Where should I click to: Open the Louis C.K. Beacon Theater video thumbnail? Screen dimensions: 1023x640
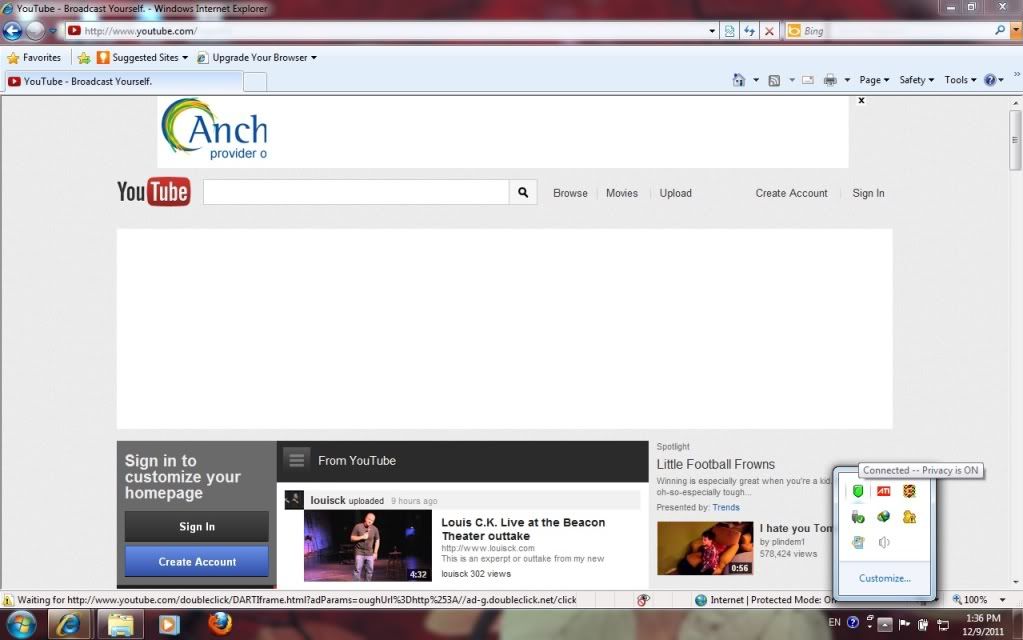(368, 545)
